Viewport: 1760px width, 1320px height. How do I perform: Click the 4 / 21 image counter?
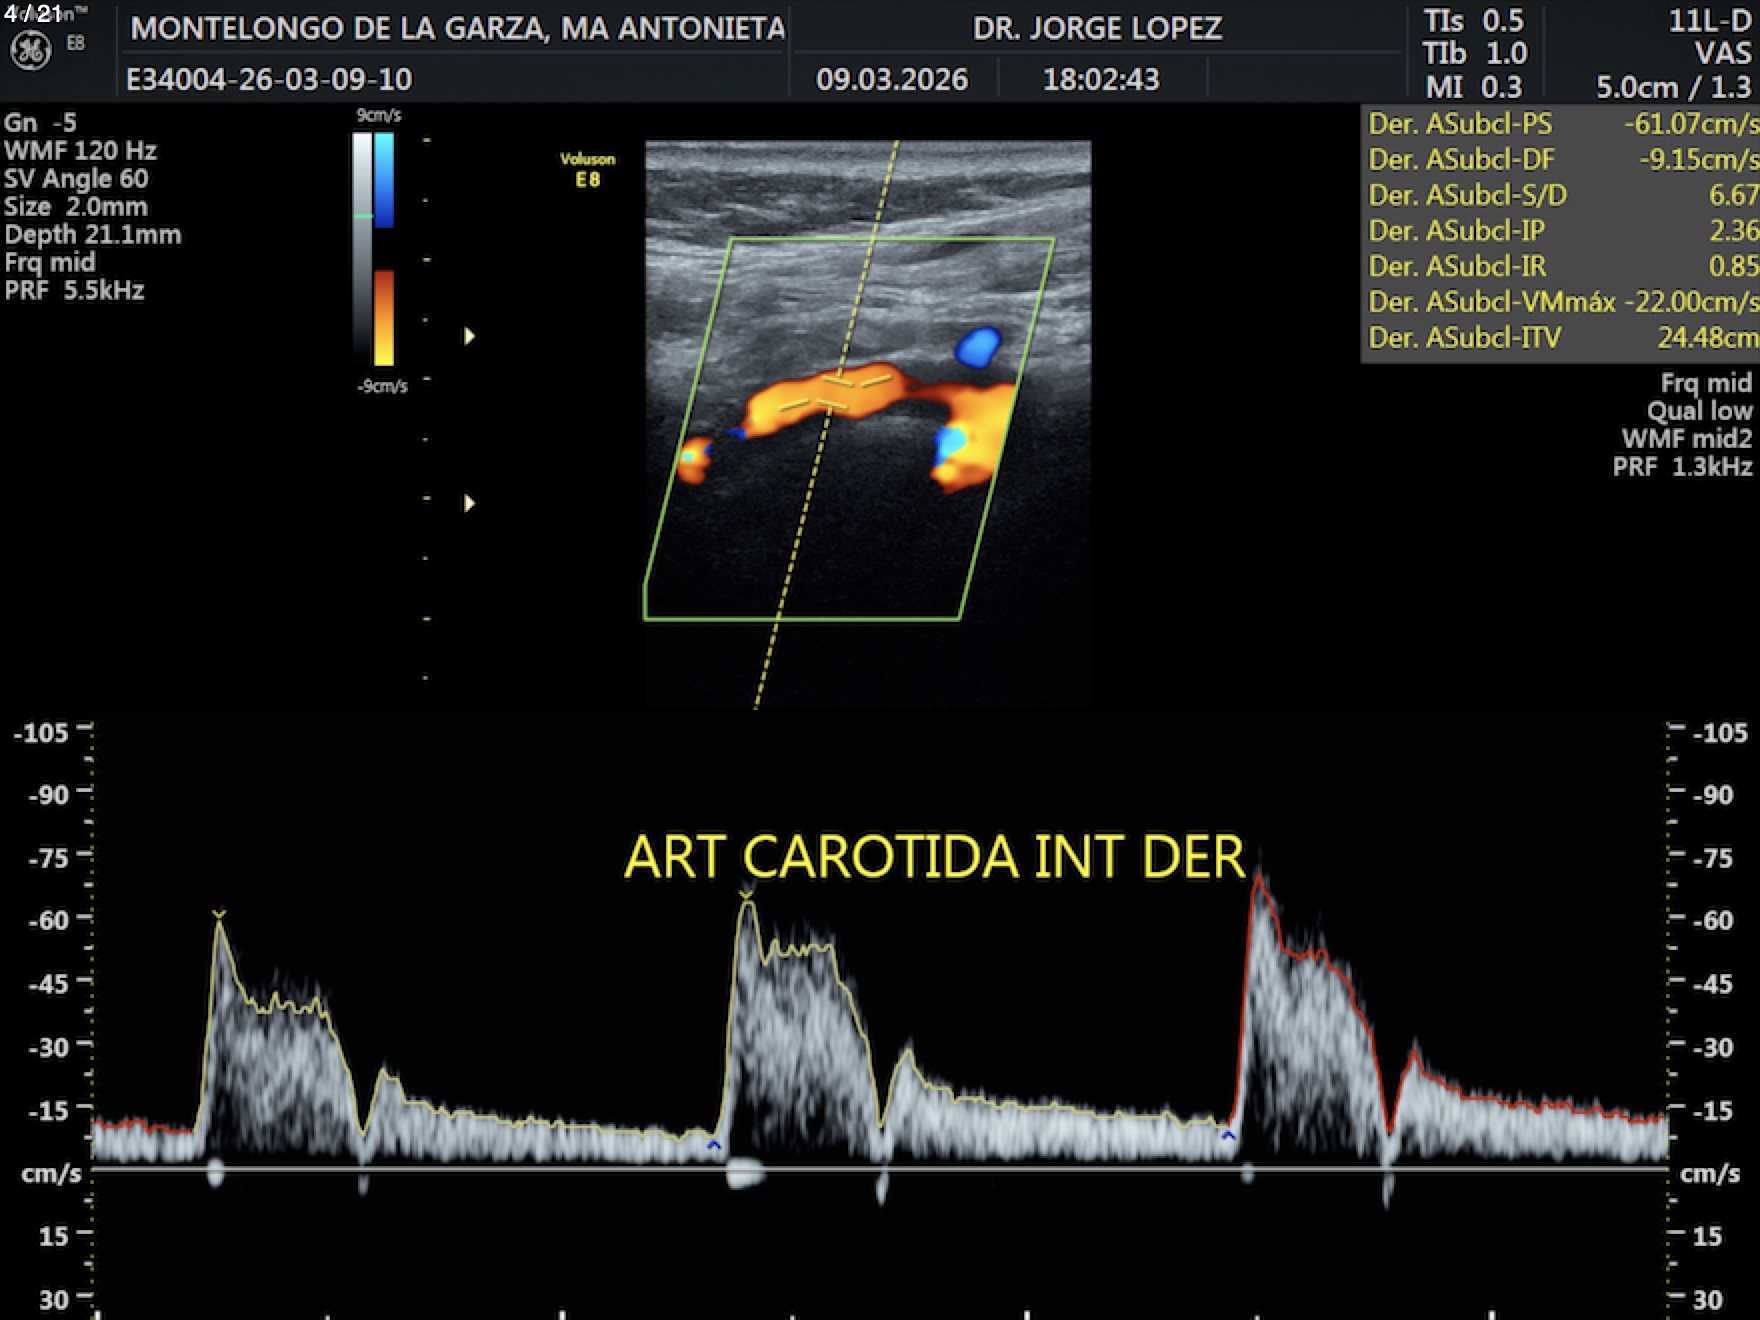tap(32, 13)
